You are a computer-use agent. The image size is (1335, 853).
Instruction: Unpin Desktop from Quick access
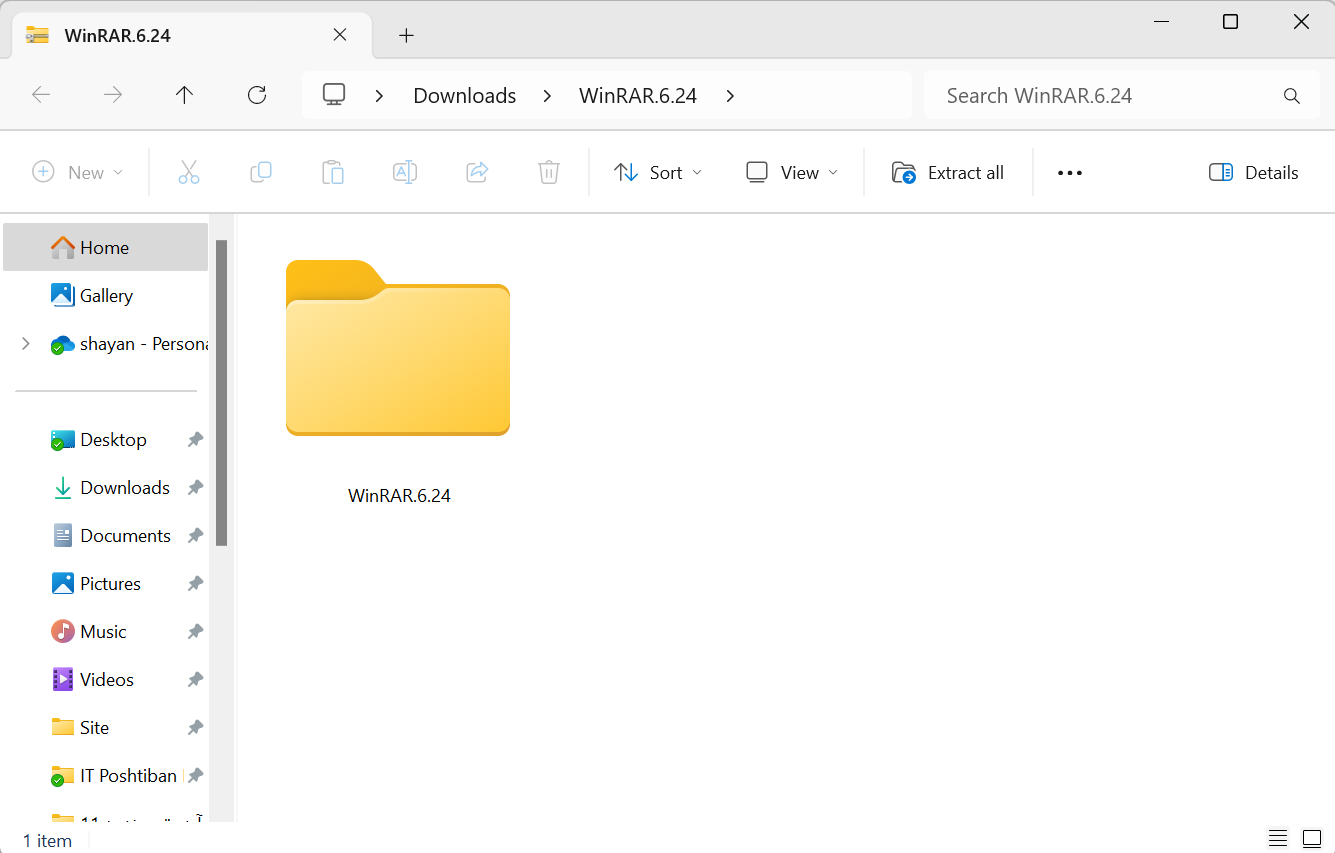tap(196, 440)
